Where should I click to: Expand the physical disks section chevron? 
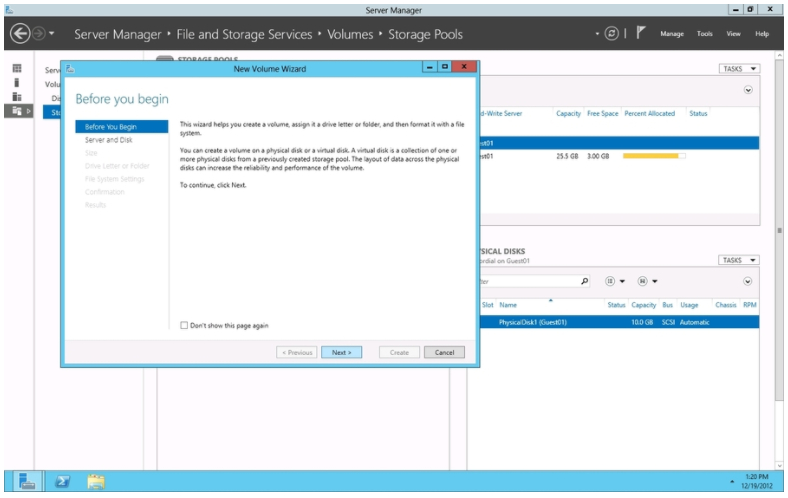point(748,281)
